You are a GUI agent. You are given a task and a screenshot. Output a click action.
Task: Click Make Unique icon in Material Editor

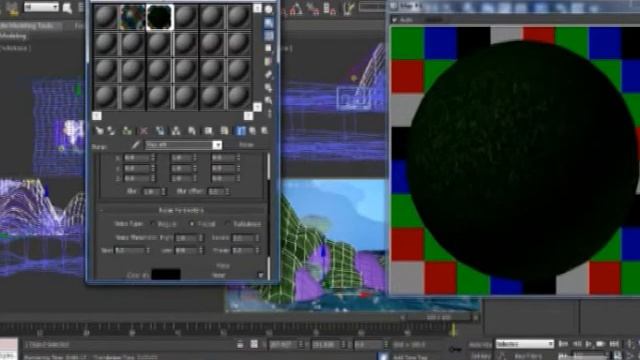pos(176,131)
